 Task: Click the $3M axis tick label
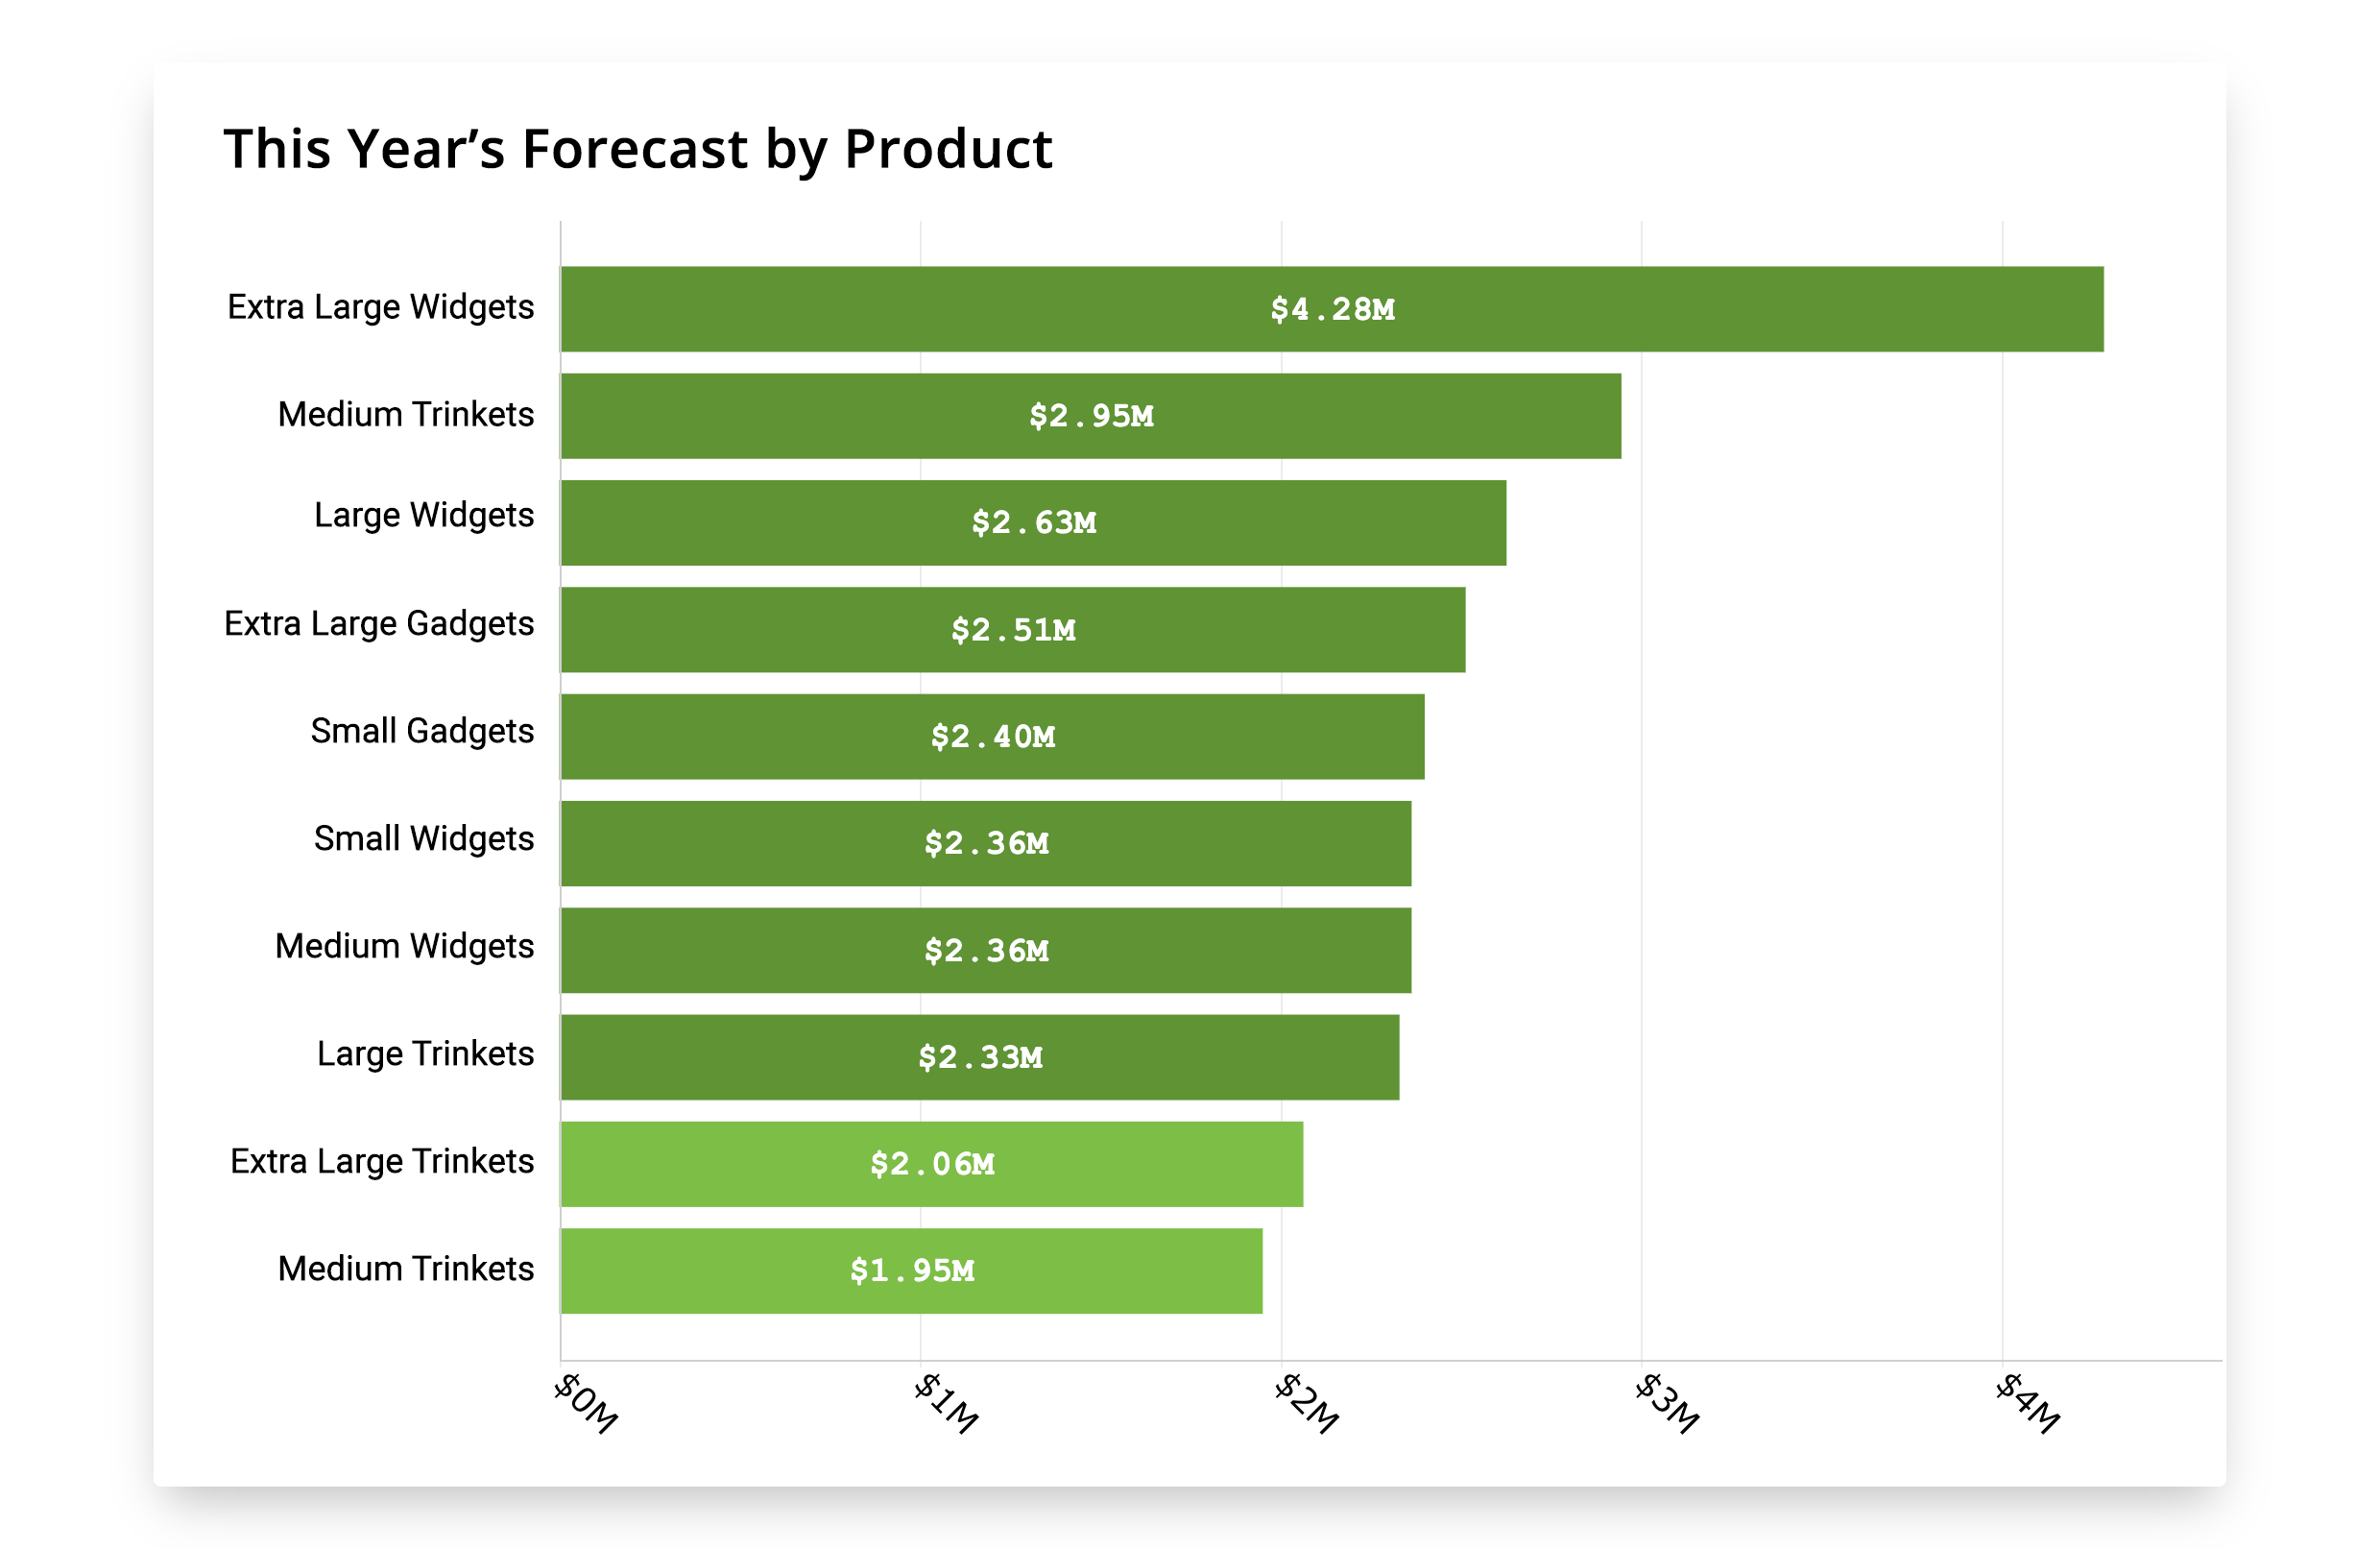(1667, 1403)
